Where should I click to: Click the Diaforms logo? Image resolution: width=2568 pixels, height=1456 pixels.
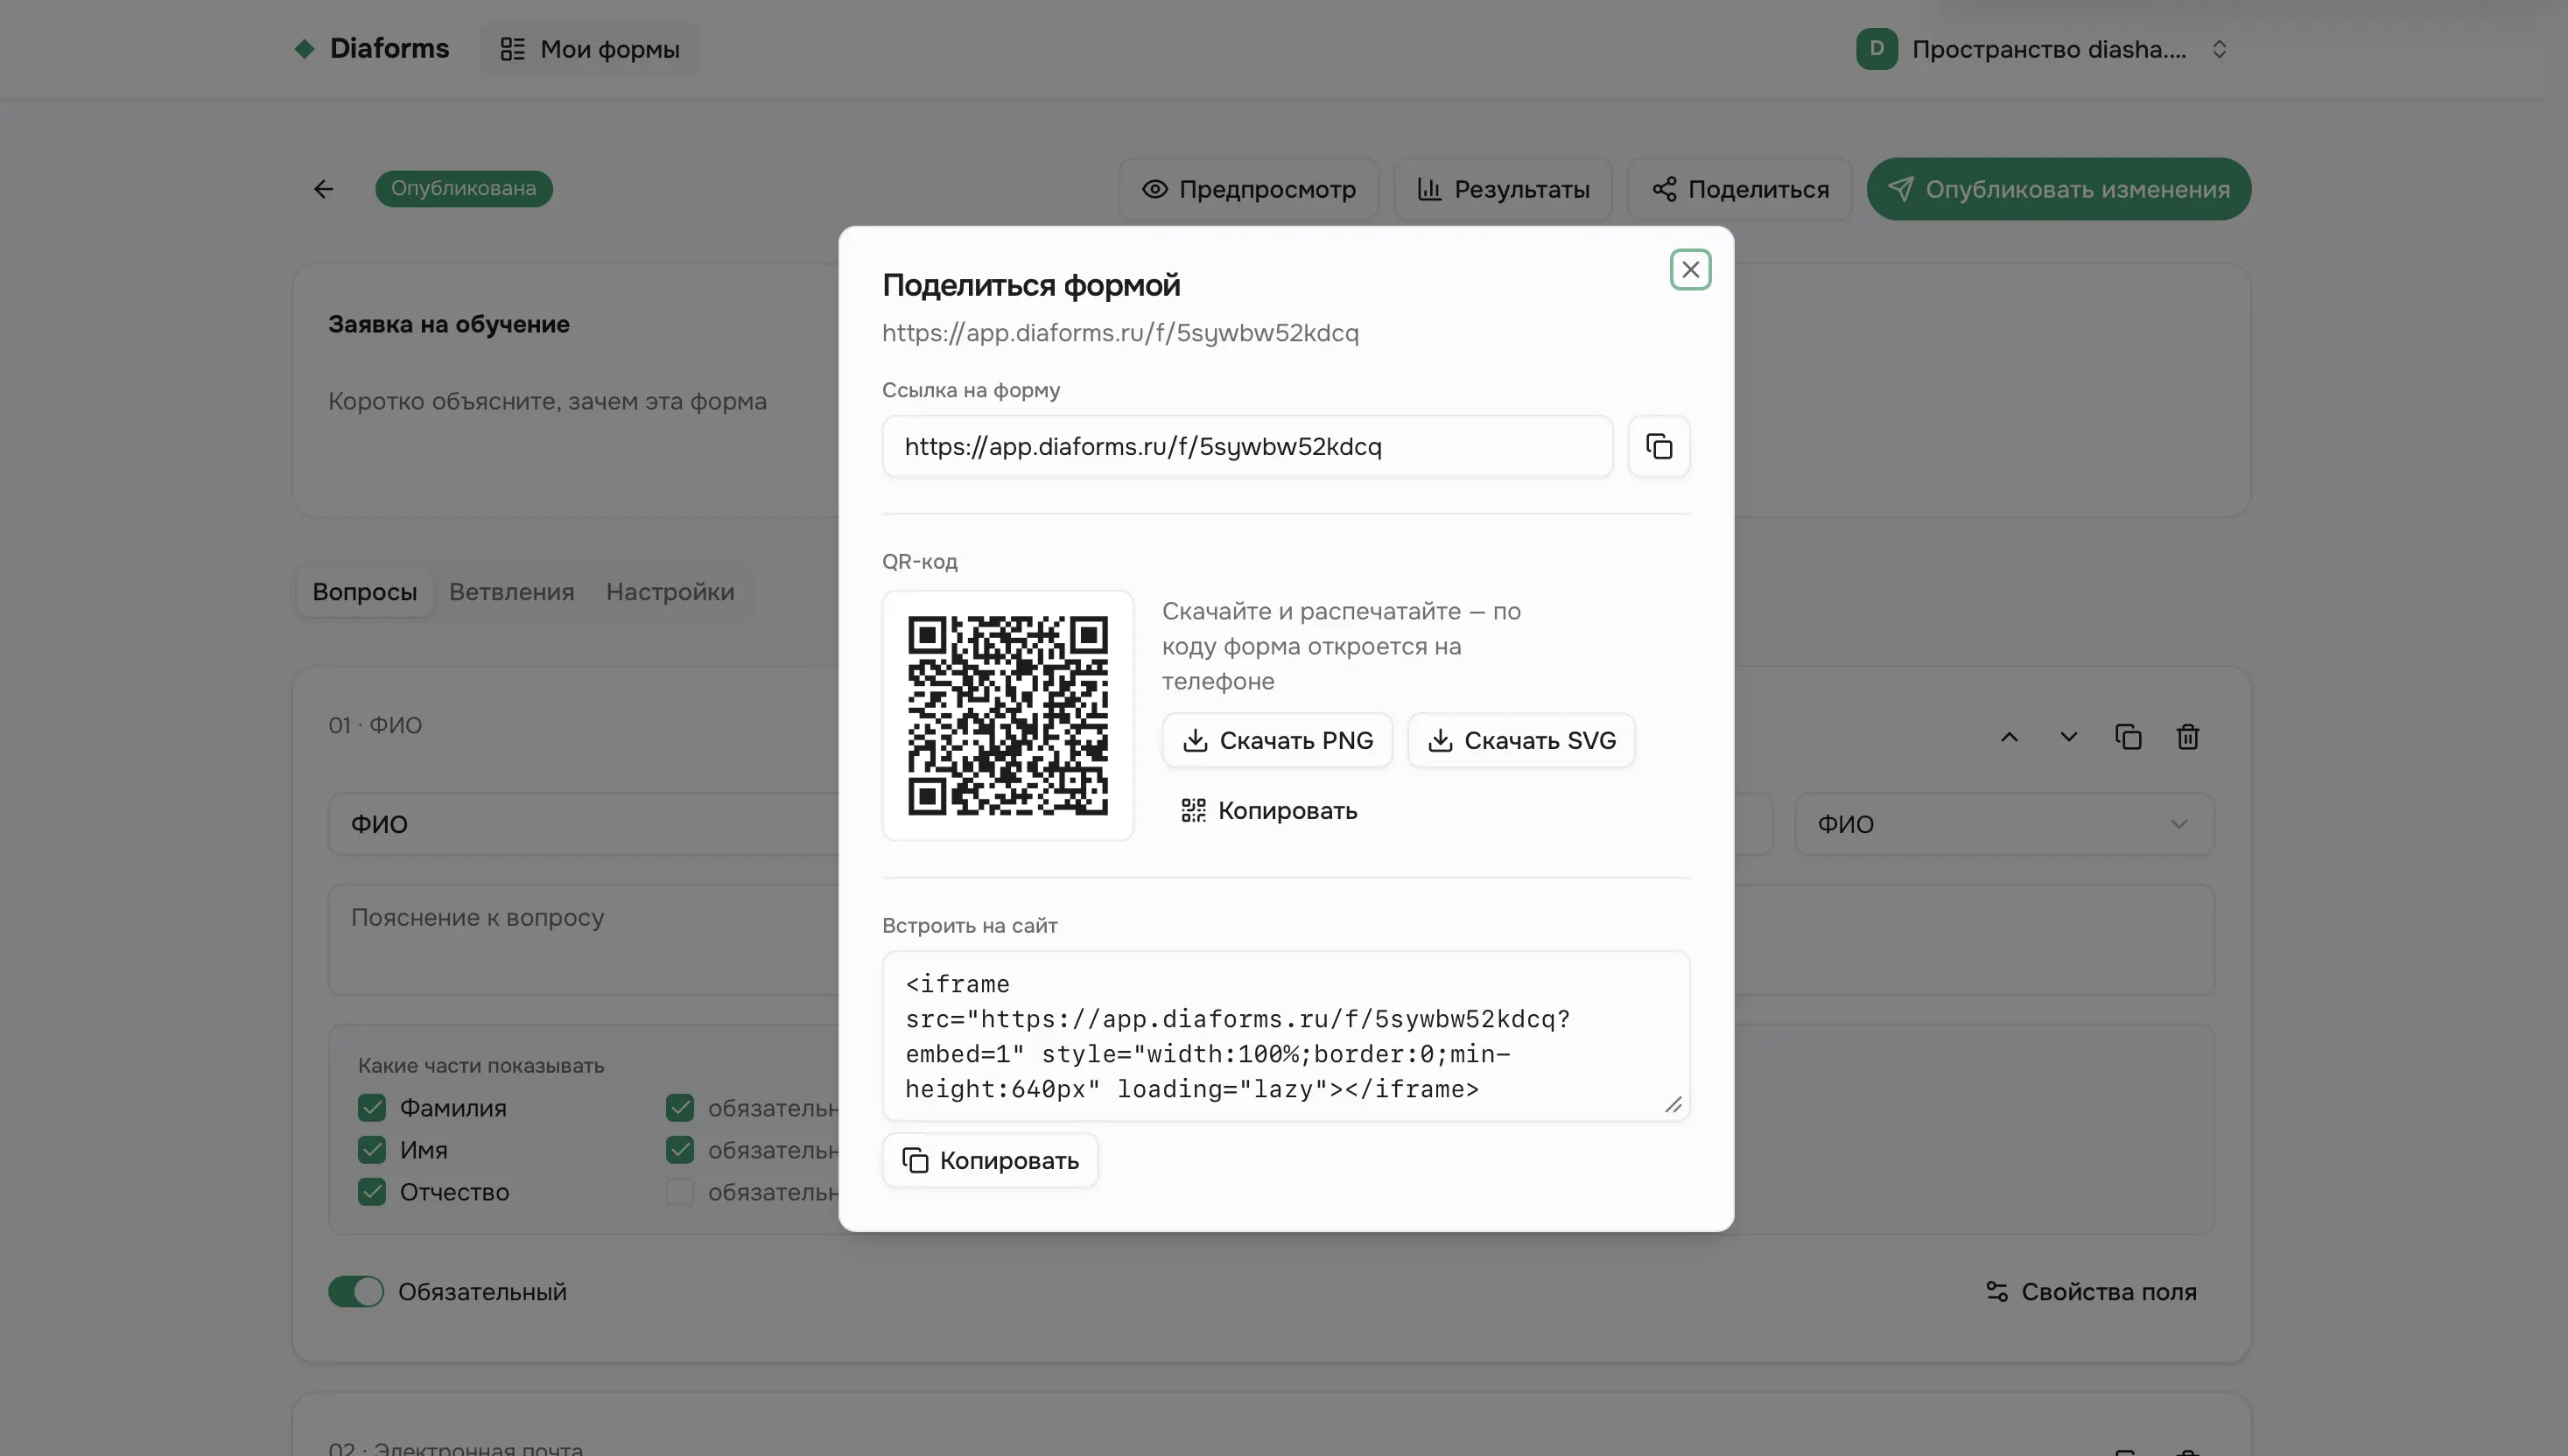tap(371, 48)
